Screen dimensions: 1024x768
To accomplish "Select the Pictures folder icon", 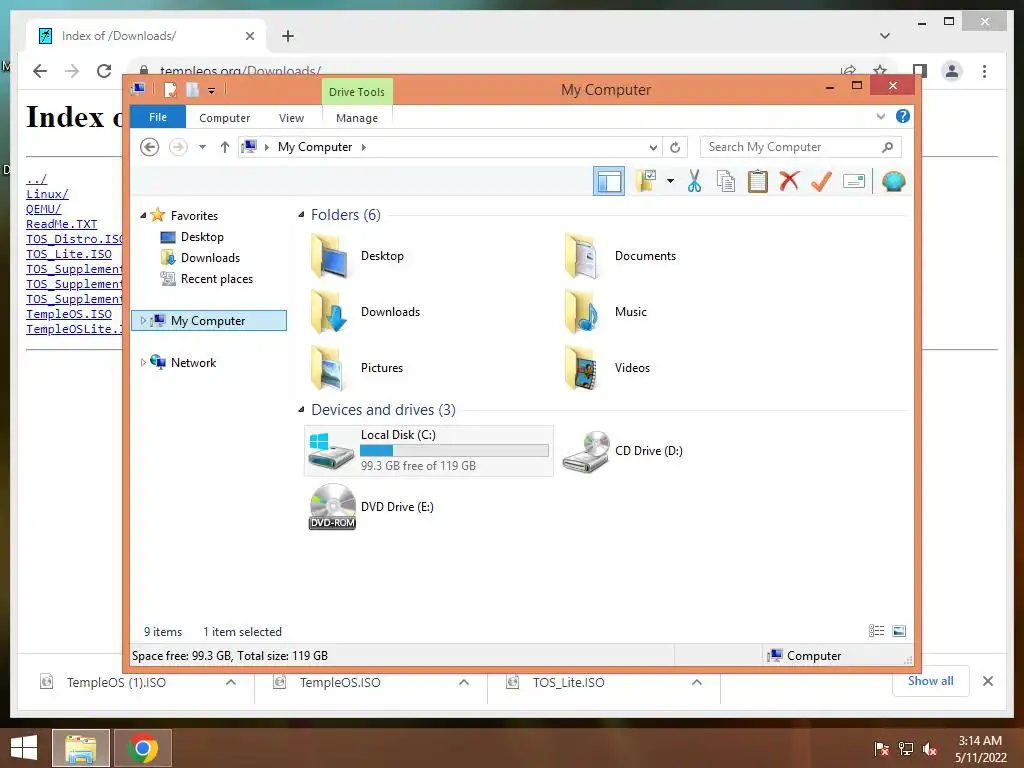I will click(358, 368).
